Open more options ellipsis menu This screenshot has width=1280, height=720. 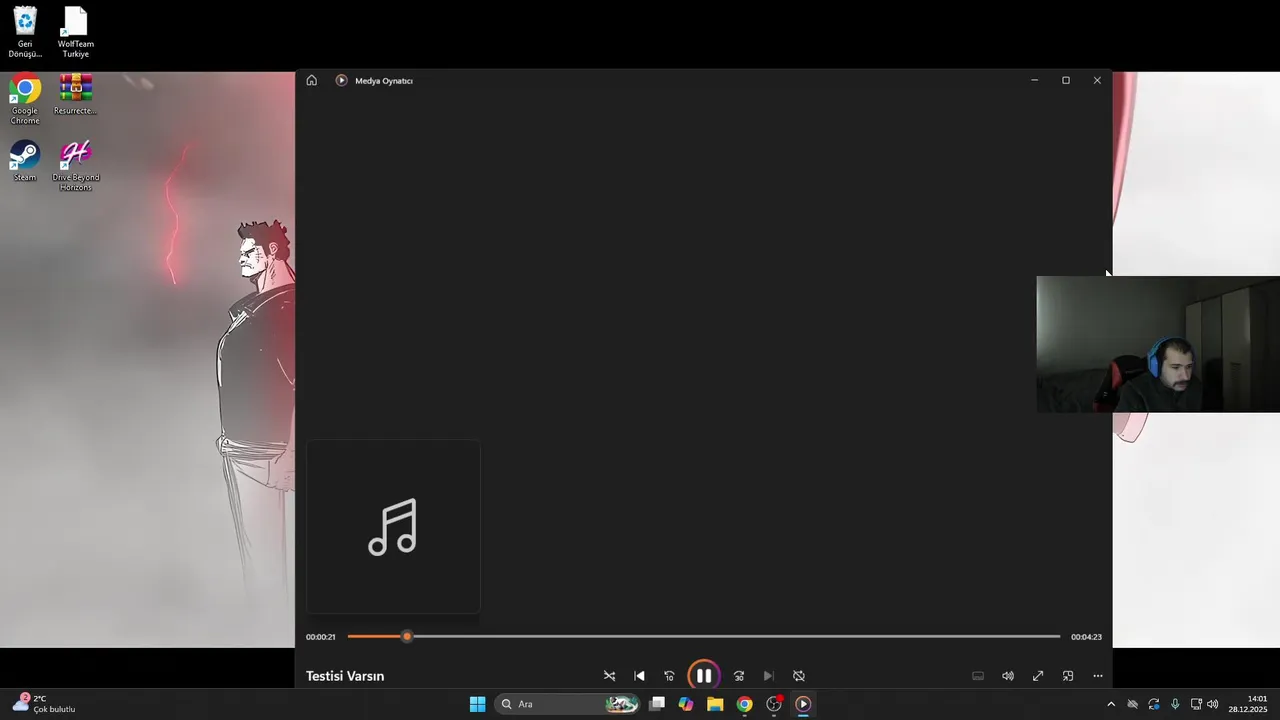(x=1098, y=676)
